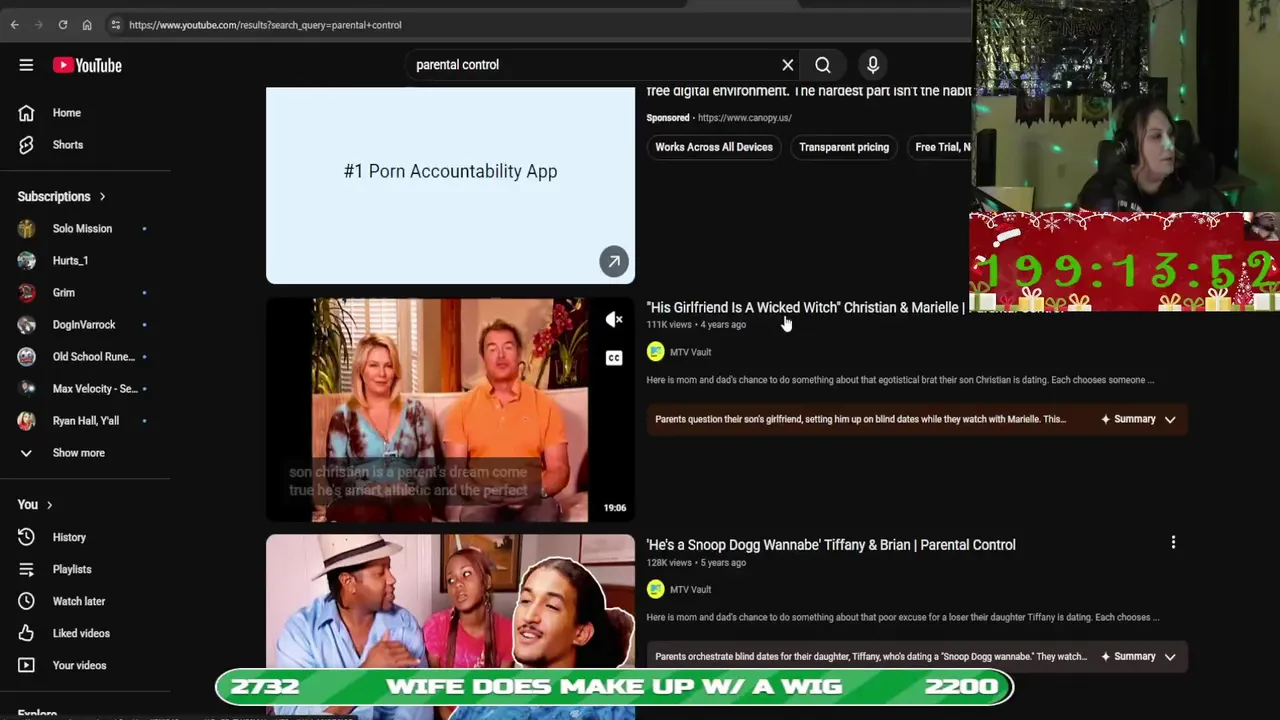Open DogInVarrock subscription channel
Viewport: 1280px width, 720px height.
click(x=85, y=325)
